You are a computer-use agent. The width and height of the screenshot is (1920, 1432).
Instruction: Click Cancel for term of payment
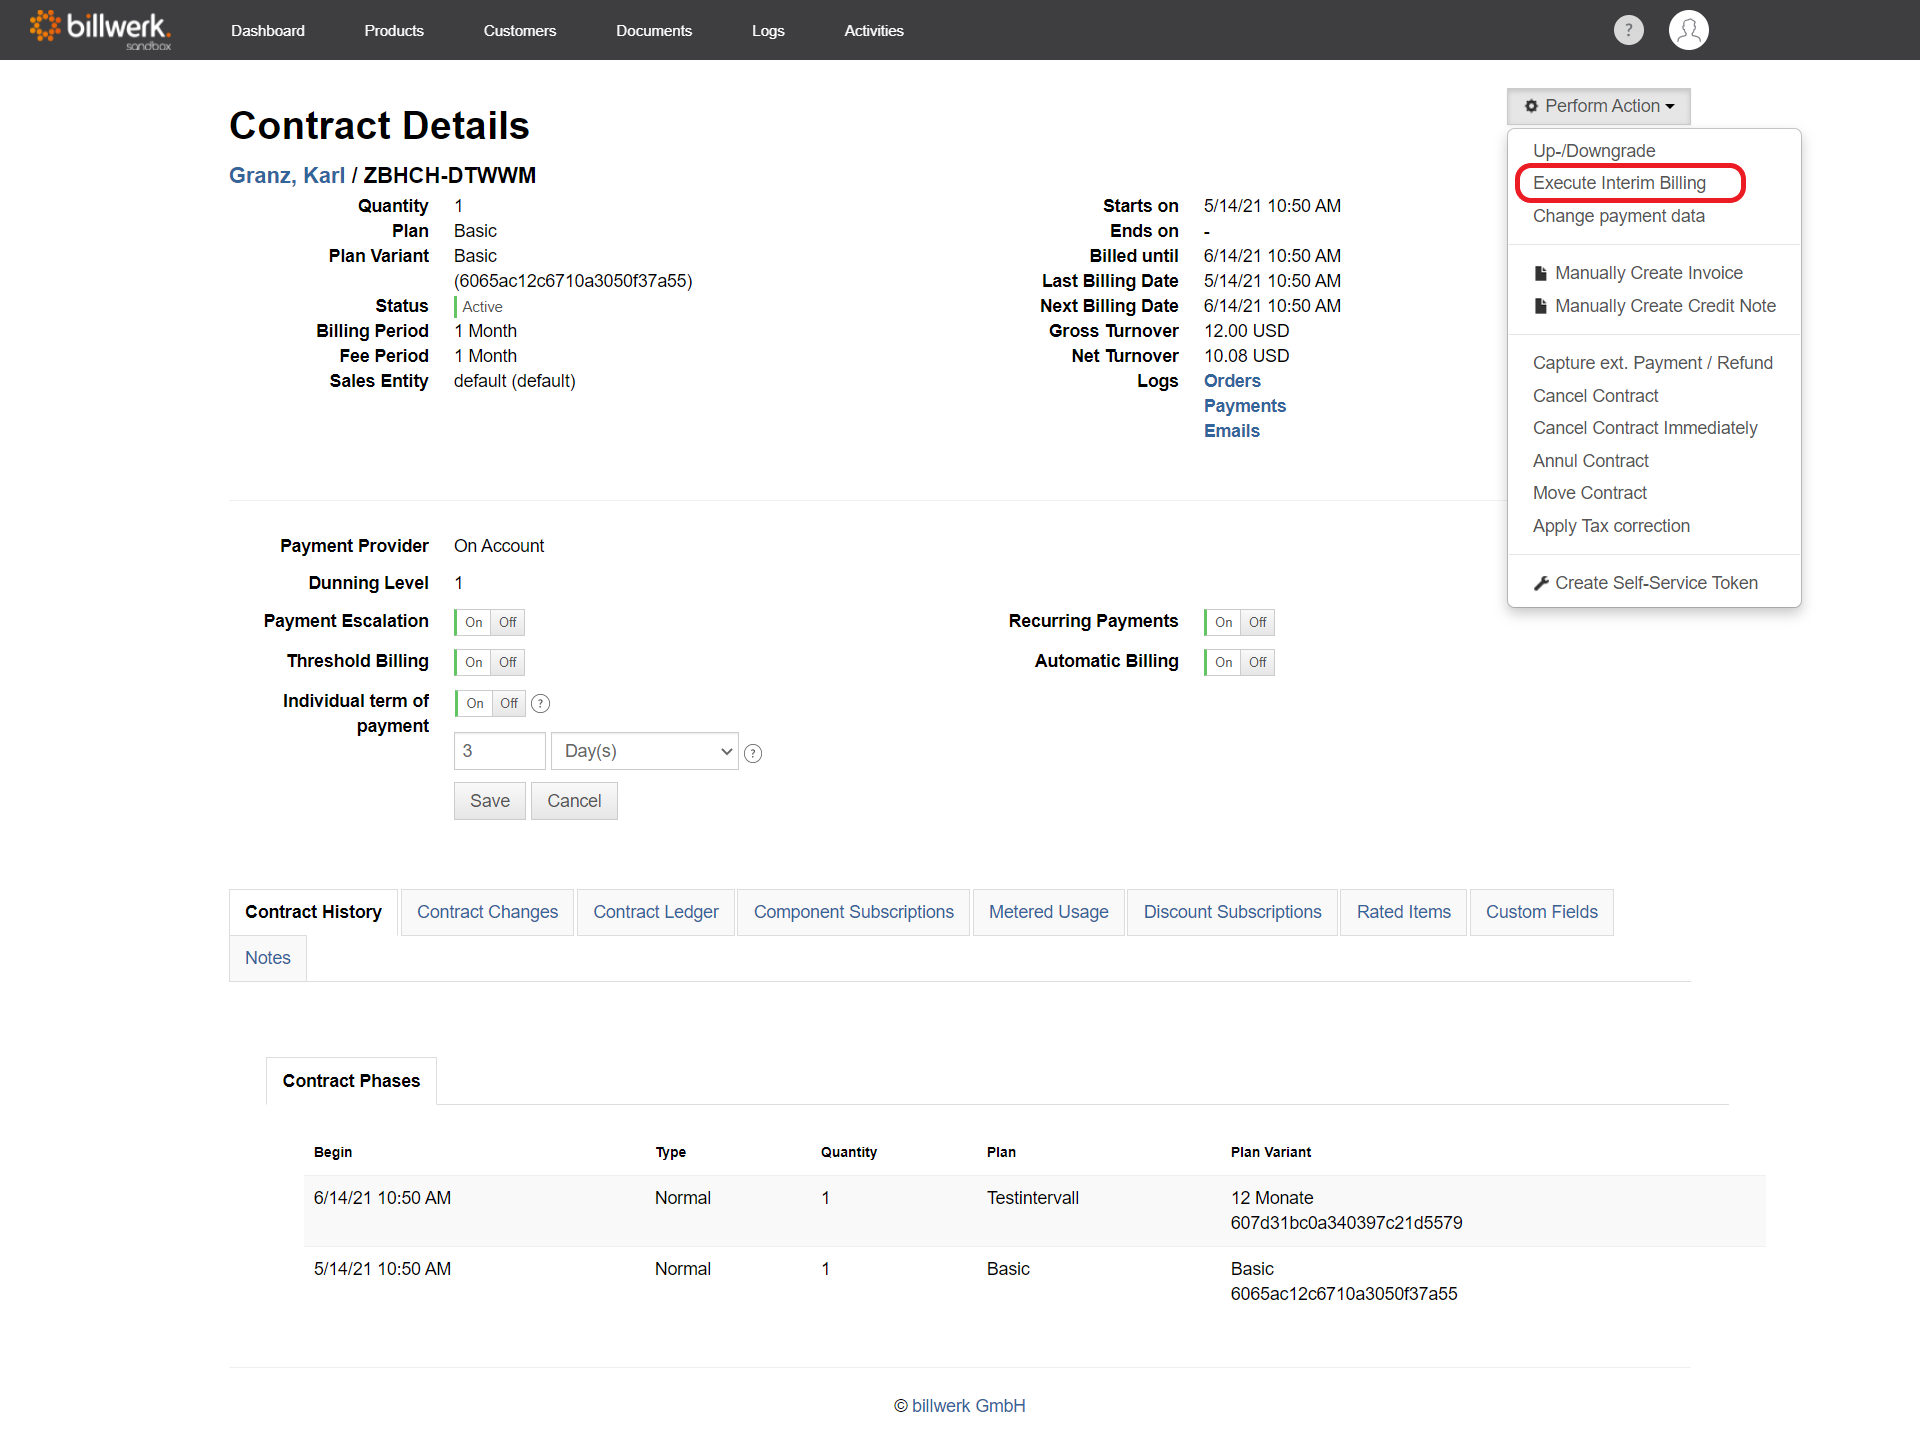pyautogui.click(x=574, y=801)
